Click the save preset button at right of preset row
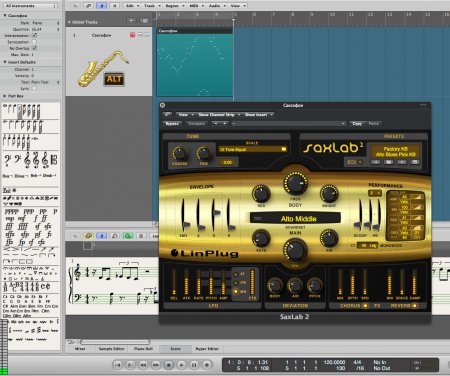The image size is (450, 376). 415,162
